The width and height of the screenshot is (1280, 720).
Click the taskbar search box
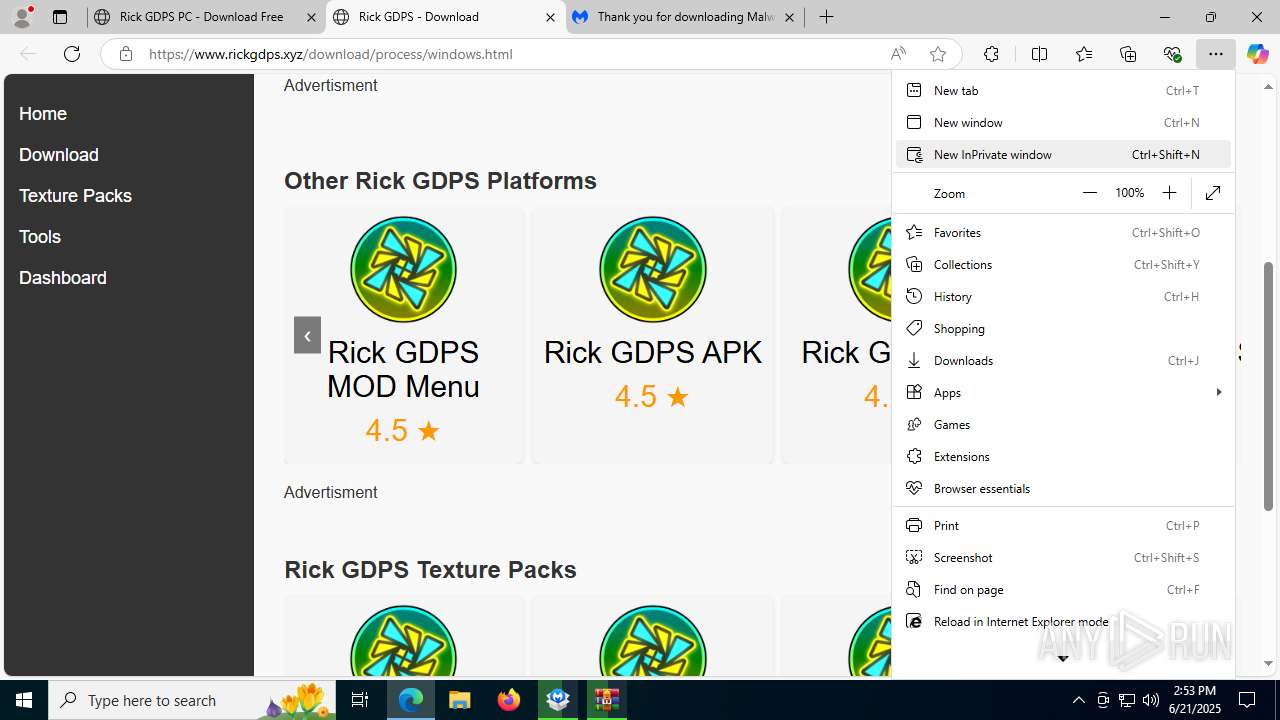point(192,700)
